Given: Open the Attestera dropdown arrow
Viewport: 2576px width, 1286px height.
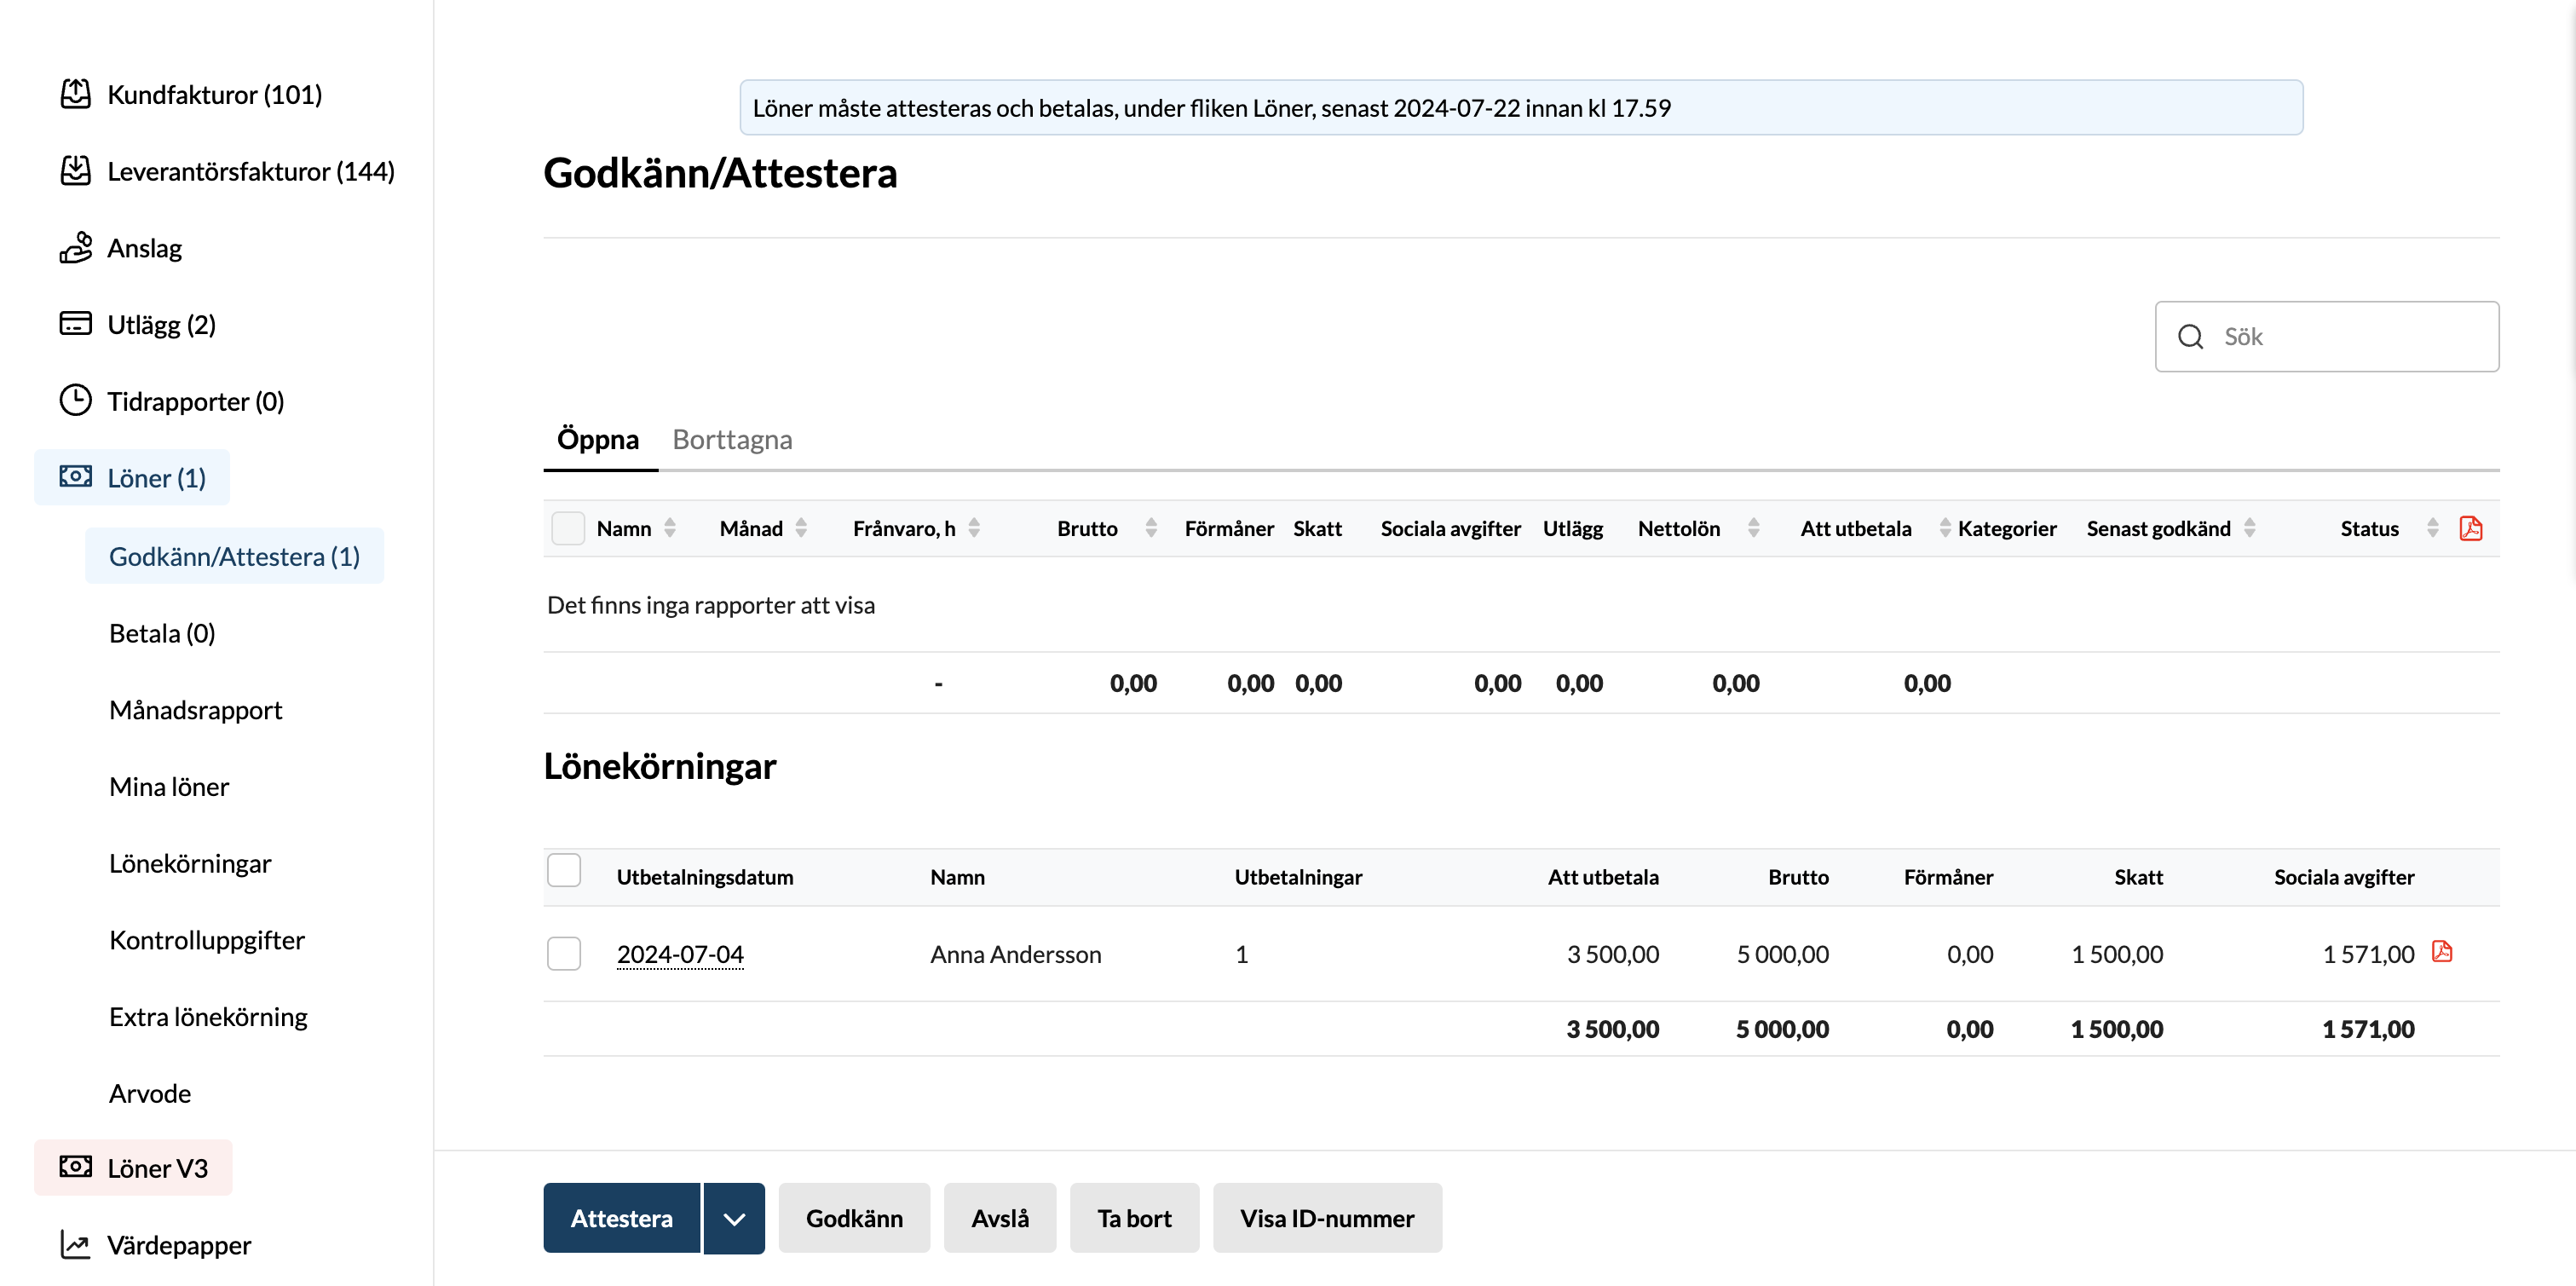Looking at the screenshot, I should point(734,1218).
